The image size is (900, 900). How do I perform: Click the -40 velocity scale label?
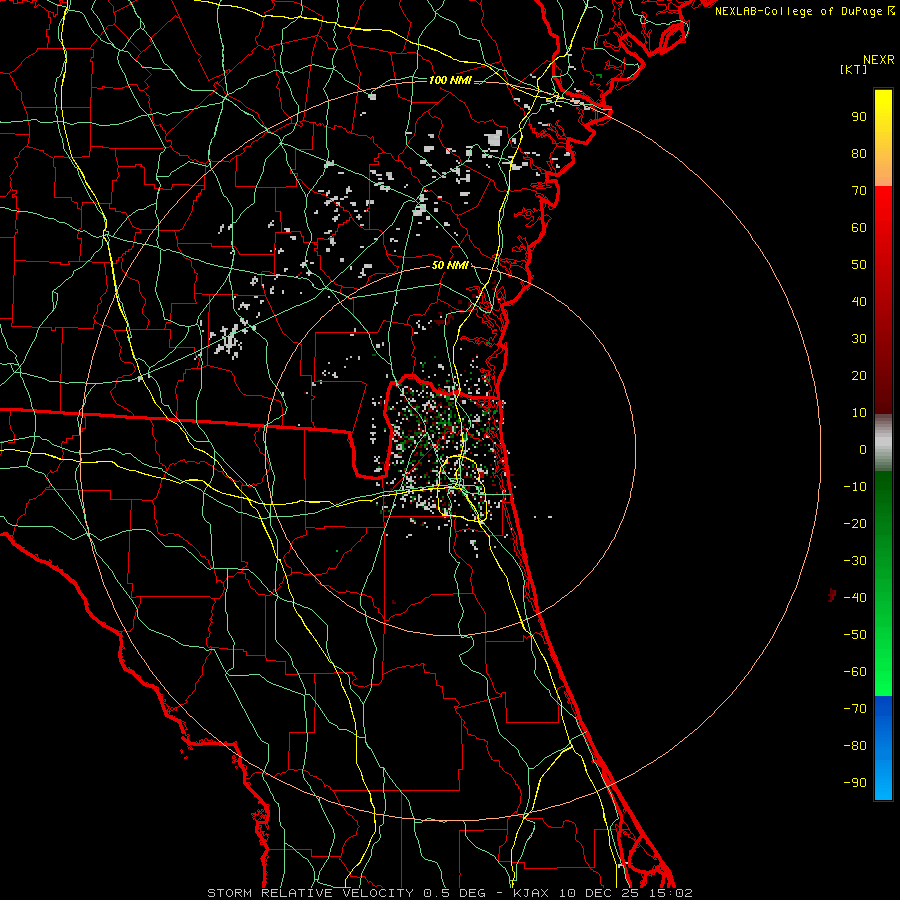(855, 598)
